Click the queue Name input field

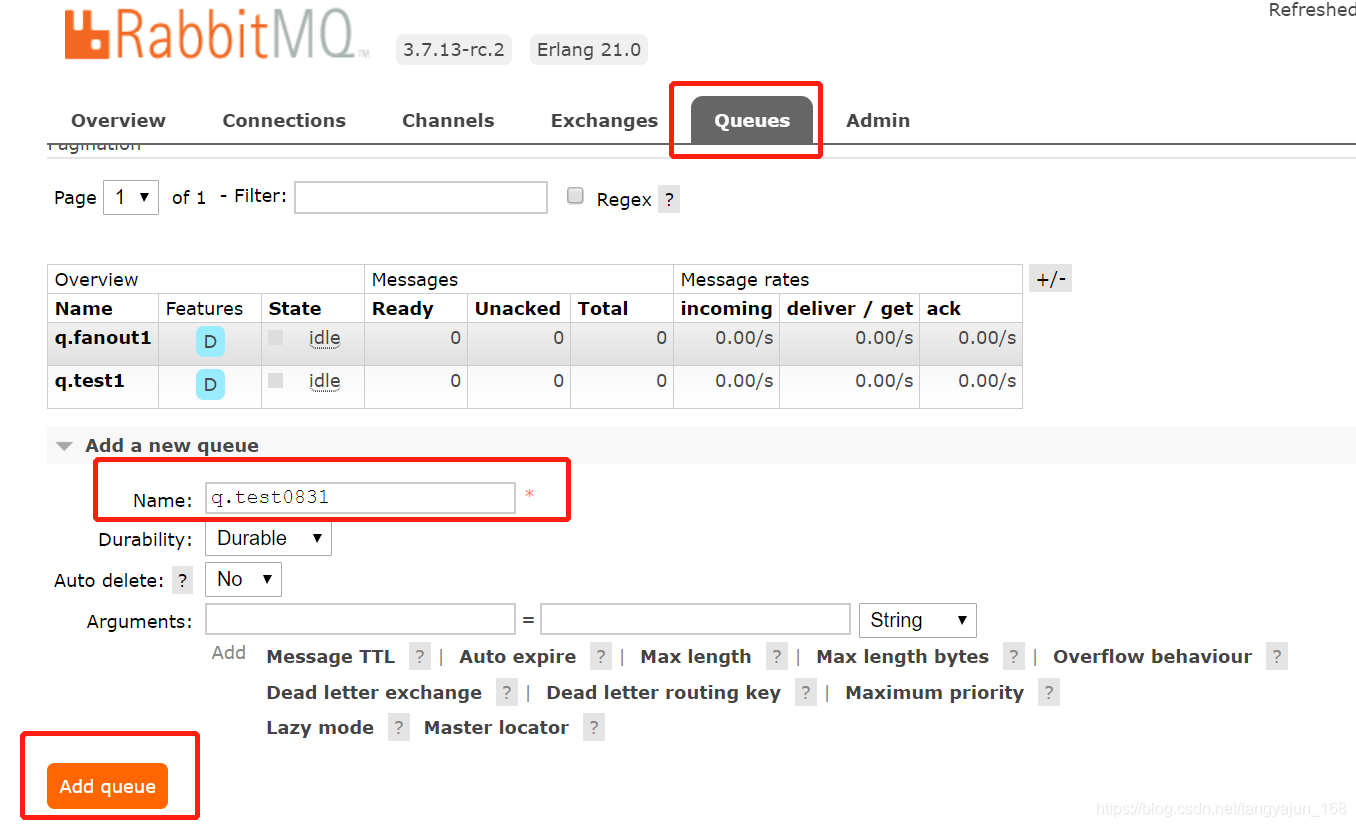(360, 498)
